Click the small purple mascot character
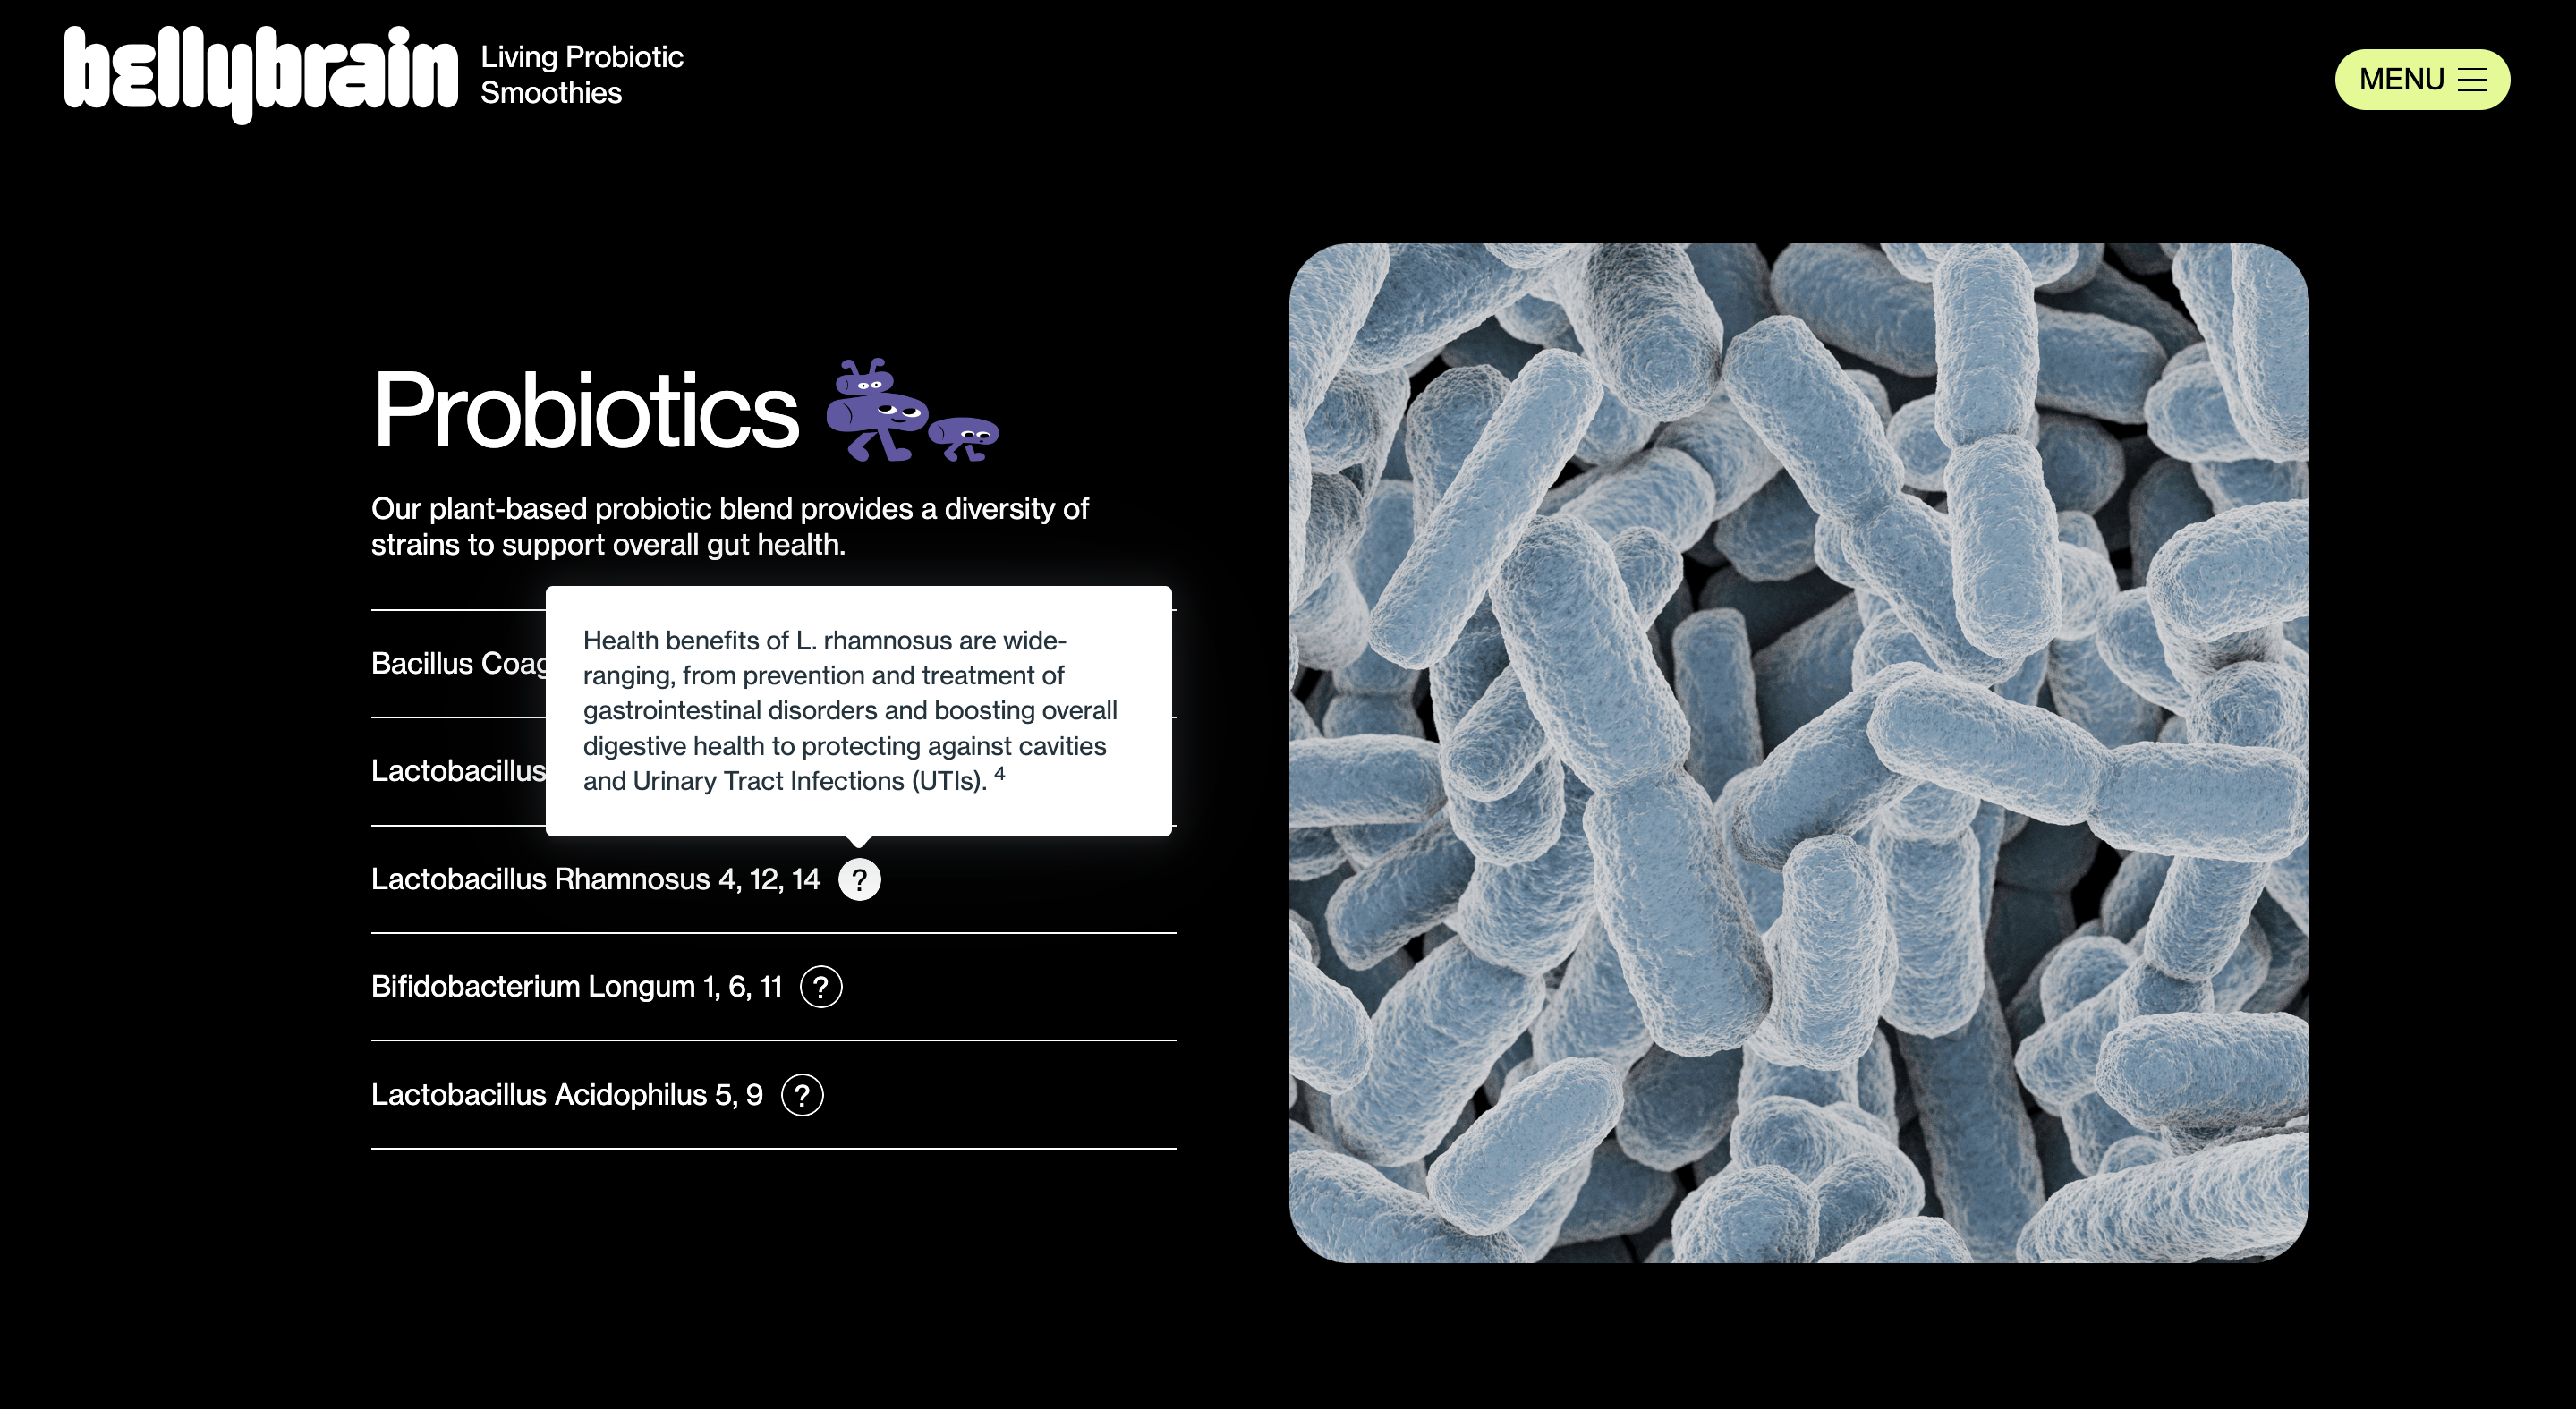This screenshot has width=2576, height=1409. click(964, 437)
